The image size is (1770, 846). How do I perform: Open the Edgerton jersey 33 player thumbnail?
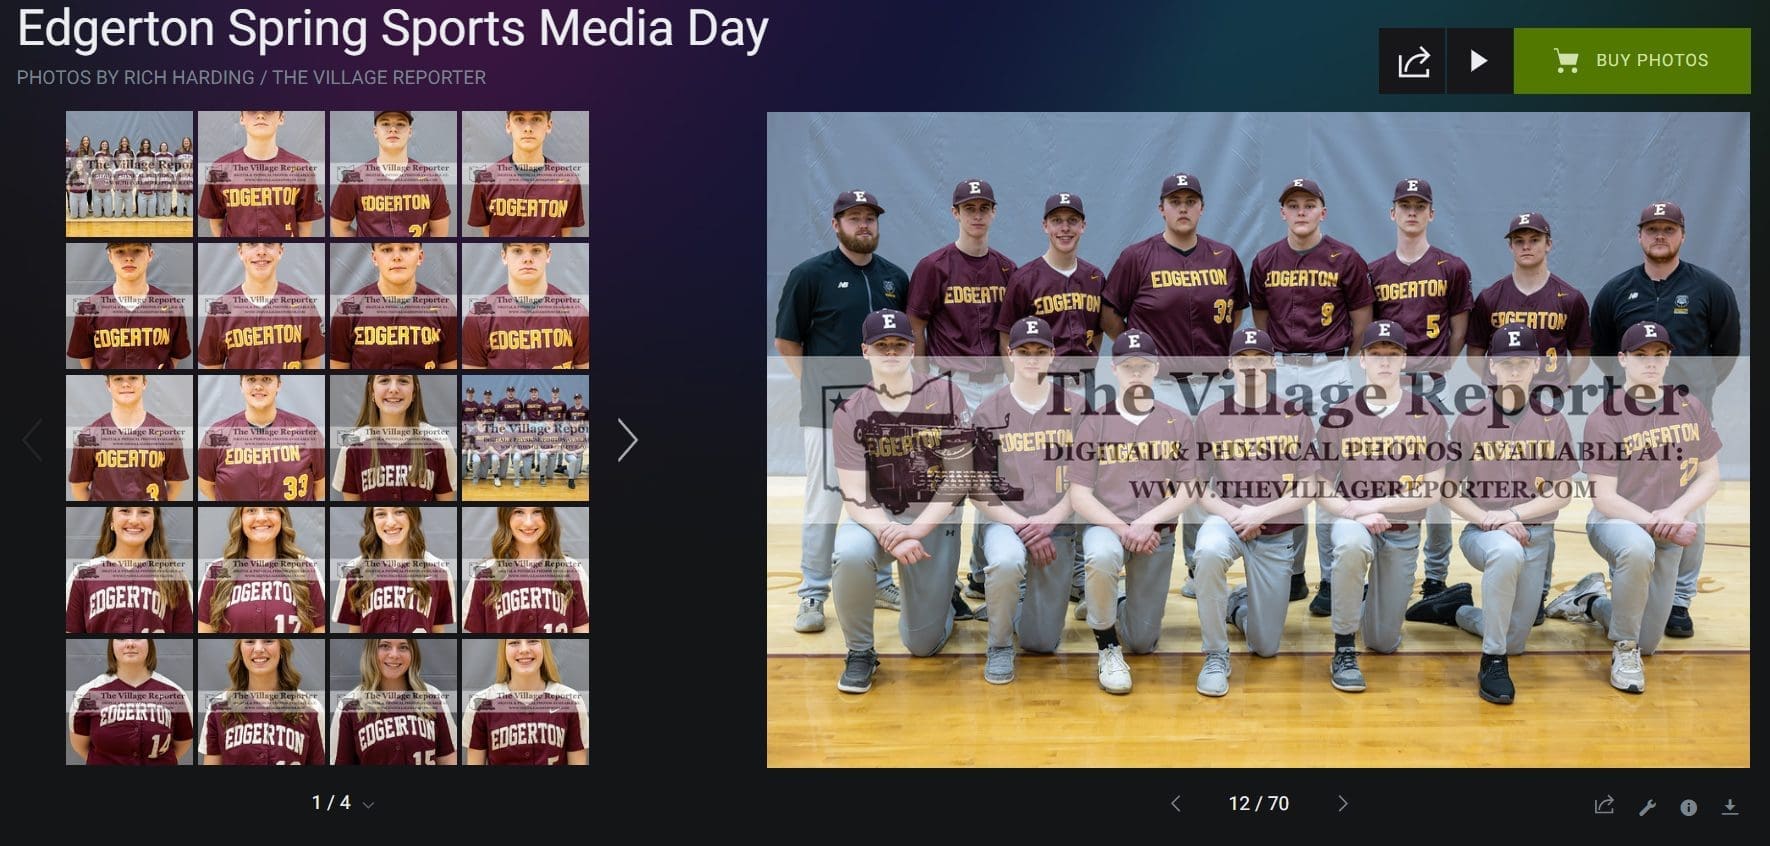(261, 438)
